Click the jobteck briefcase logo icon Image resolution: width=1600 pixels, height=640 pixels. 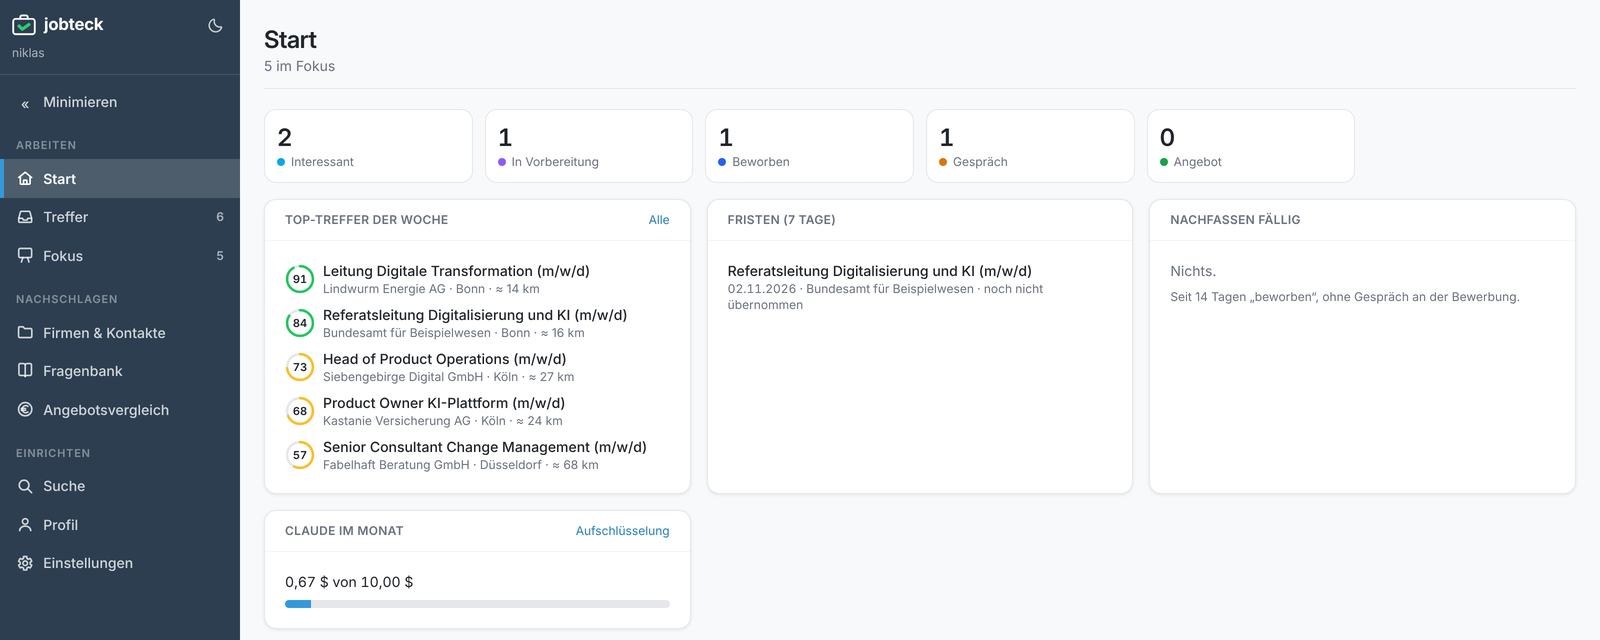pyautogui.click(x=24, y=25)
